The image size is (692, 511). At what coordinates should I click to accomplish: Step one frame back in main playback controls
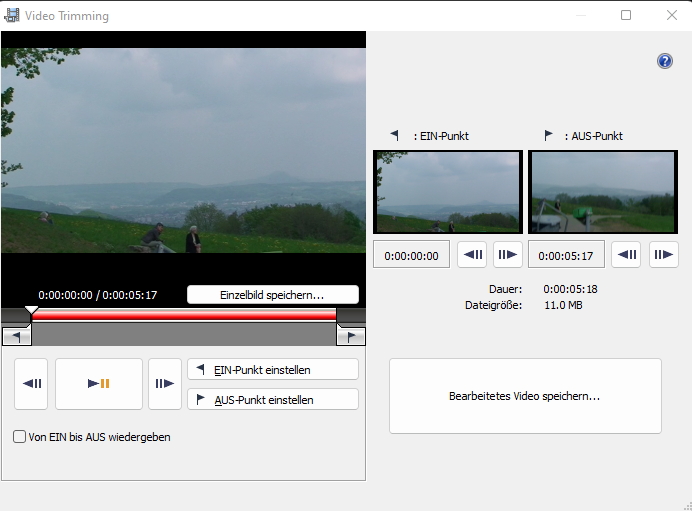tap(31, 384)
